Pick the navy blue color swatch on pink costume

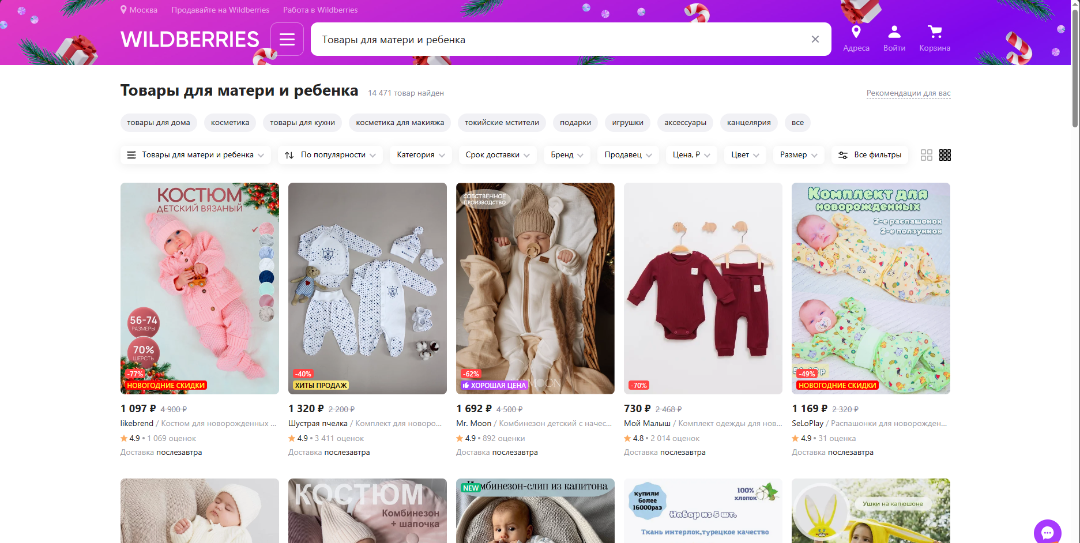click(266, 277)
